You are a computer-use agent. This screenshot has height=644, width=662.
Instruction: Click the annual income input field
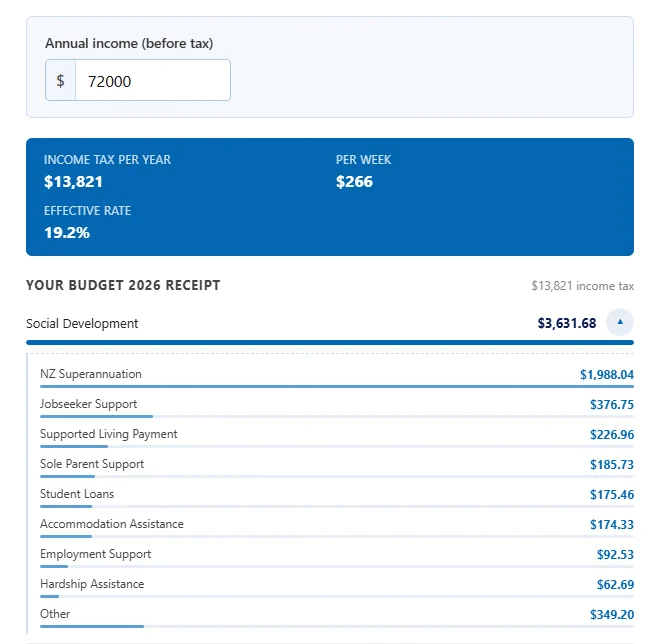(x=153, y=80)
